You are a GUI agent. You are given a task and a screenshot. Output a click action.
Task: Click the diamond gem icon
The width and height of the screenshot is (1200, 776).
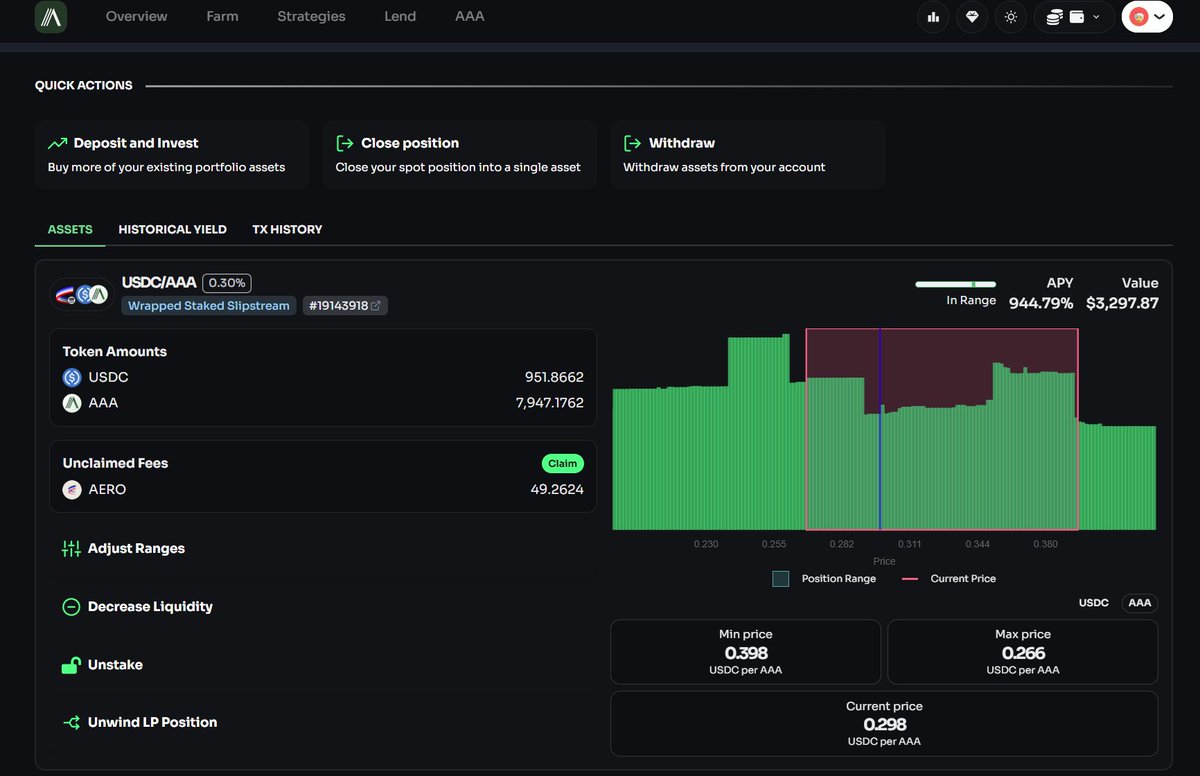(972, 17)
